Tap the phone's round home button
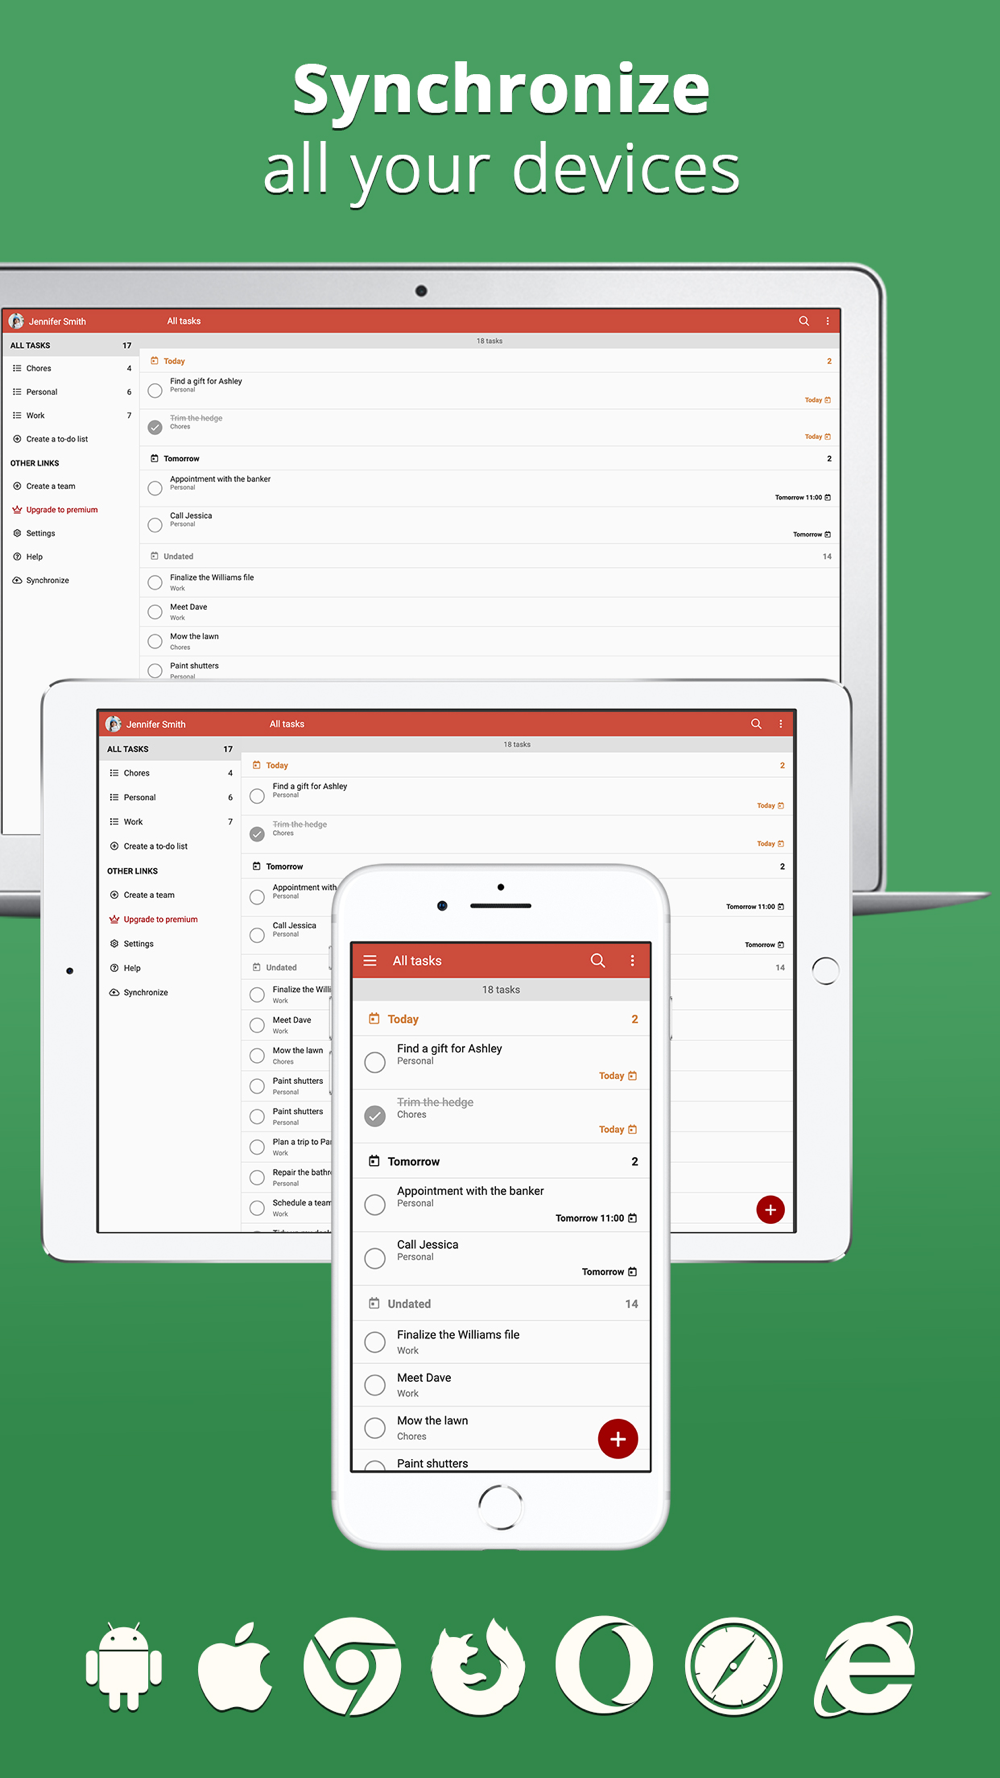The height and width of the screenshot is (1778, 1000). (500, 1507)
